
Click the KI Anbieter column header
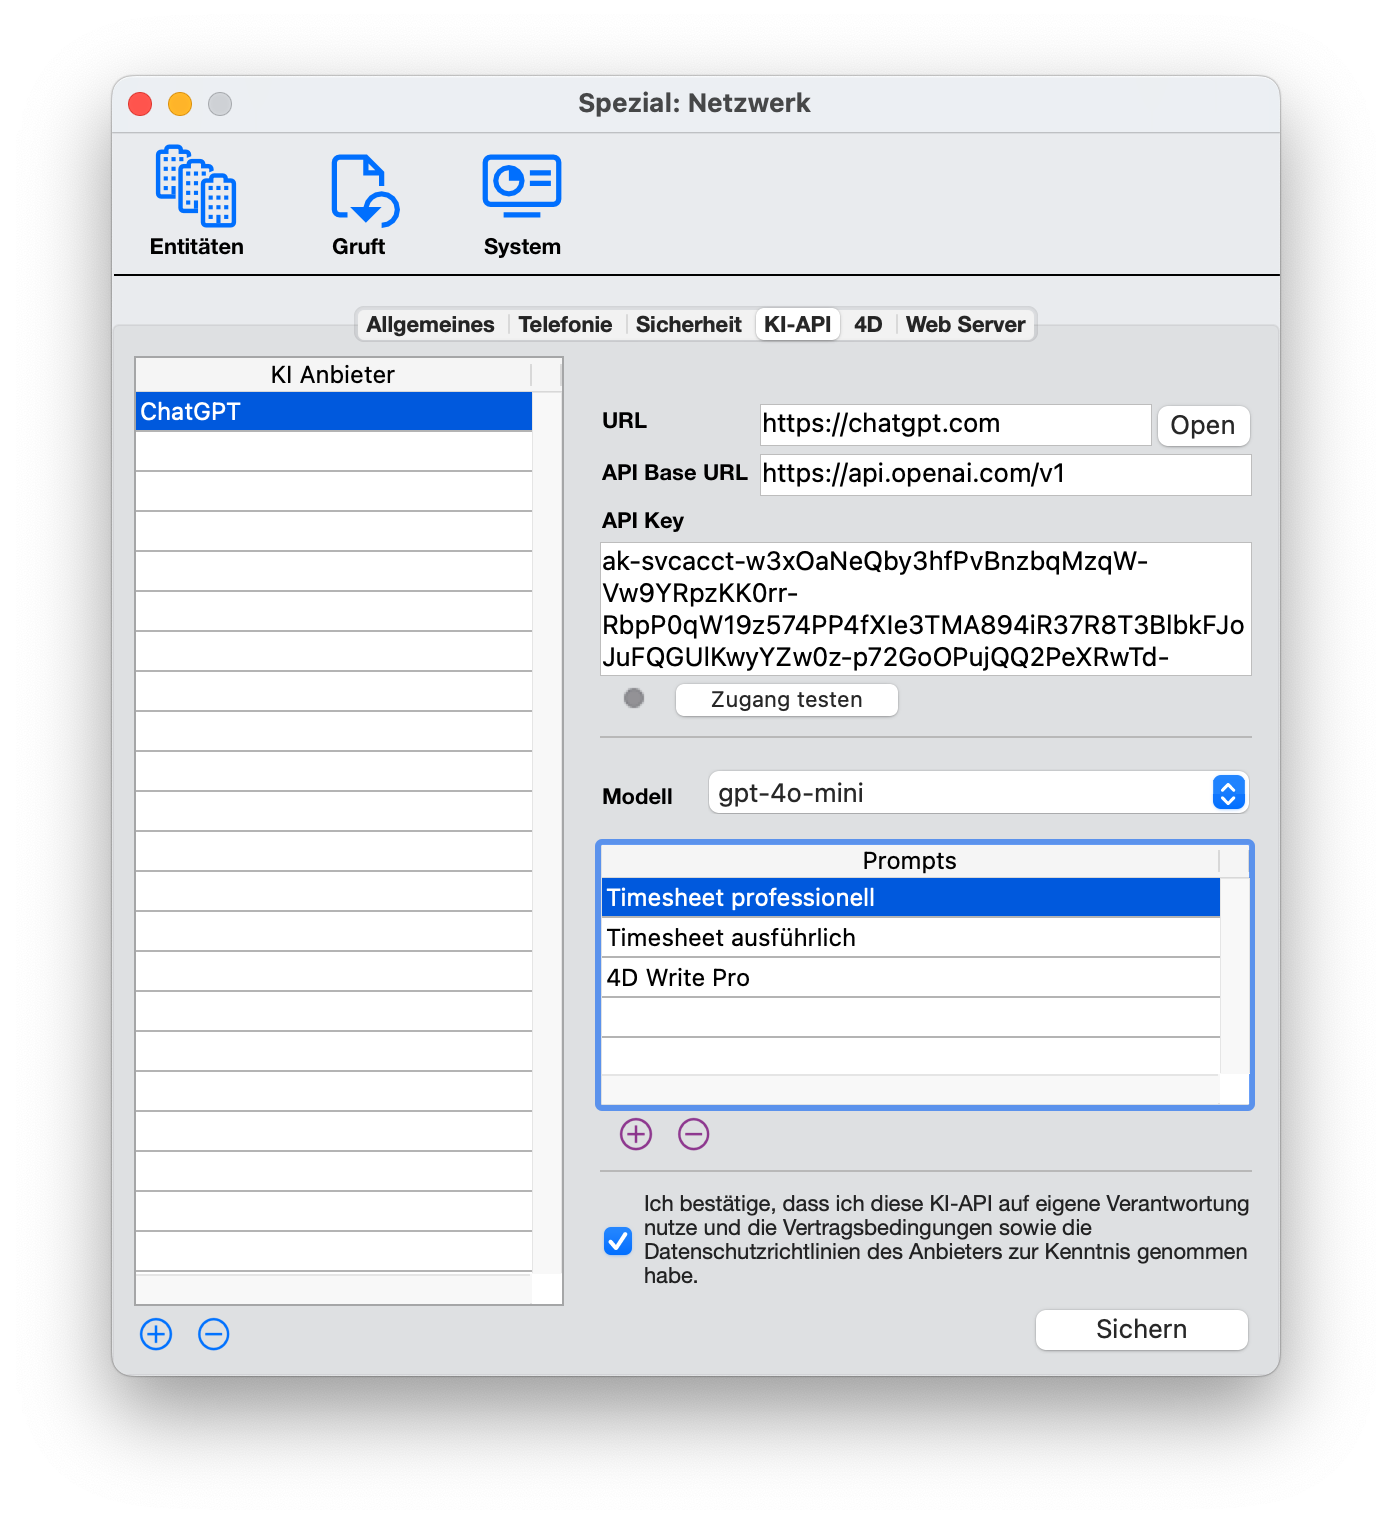tap(333, 374)
